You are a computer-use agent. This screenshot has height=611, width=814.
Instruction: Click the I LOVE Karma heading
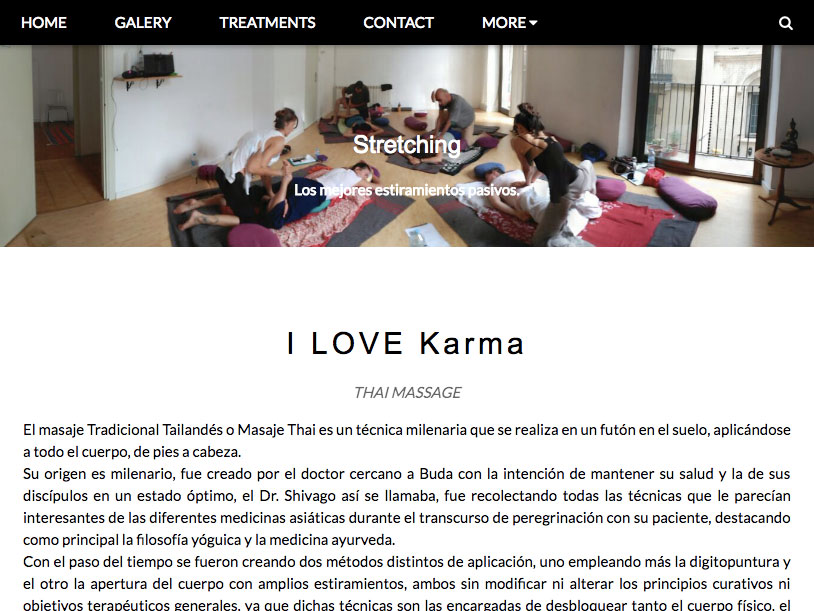tap(406, 343)
